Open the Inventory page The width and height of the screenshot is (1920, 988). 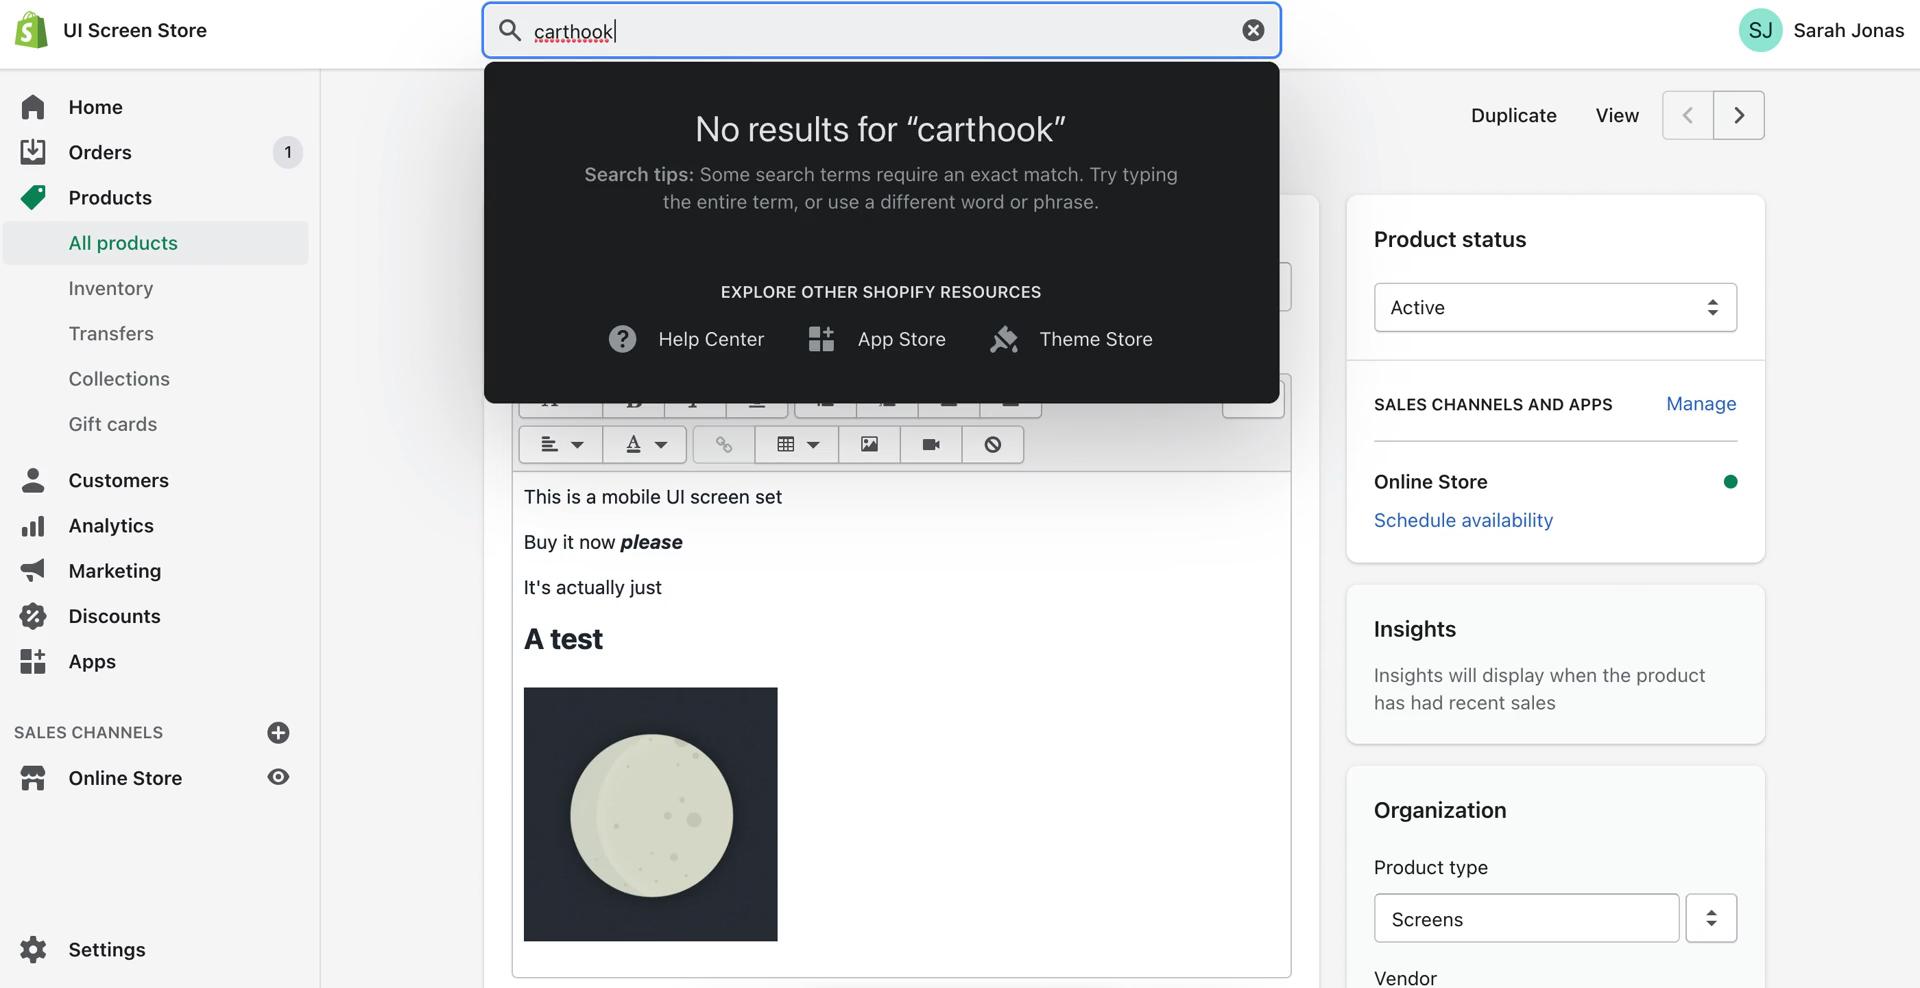[x=111, y=288]
